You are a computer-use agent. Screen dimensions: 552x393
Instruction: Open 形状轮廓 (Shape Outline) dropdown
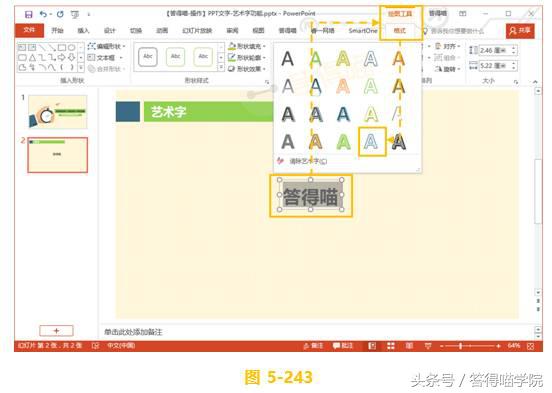click(x=247, y=57)
